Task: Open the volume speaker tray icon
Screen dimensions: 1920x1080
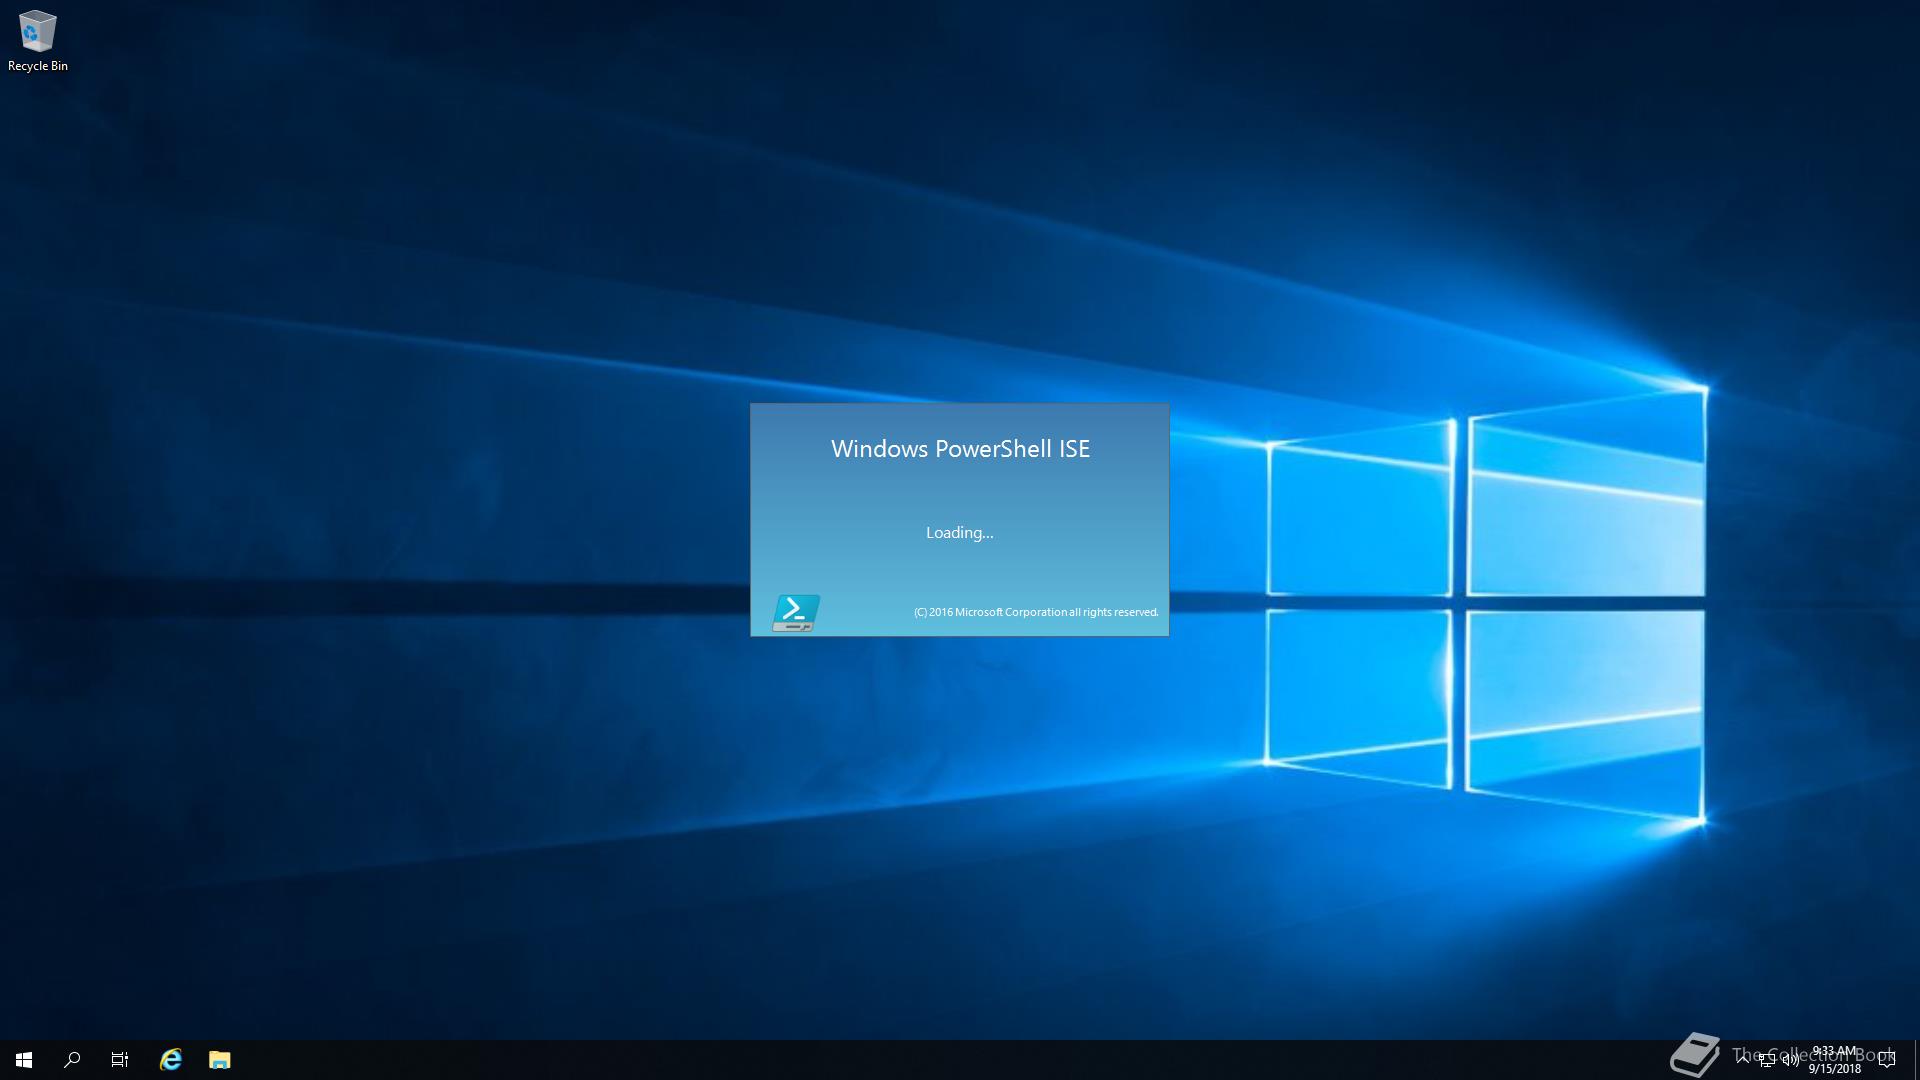Action: (x=1791, y=1060)
